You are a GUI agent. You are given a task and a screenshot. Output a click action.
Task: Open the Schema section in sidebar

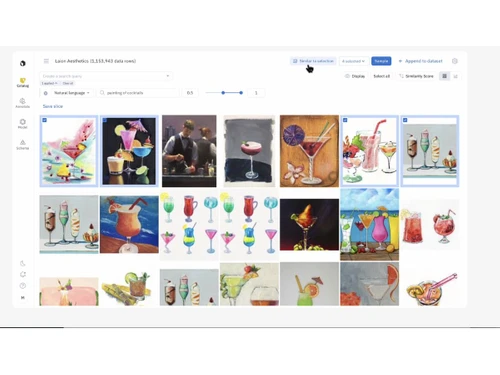pyautogui.click(x=23, y=145)
